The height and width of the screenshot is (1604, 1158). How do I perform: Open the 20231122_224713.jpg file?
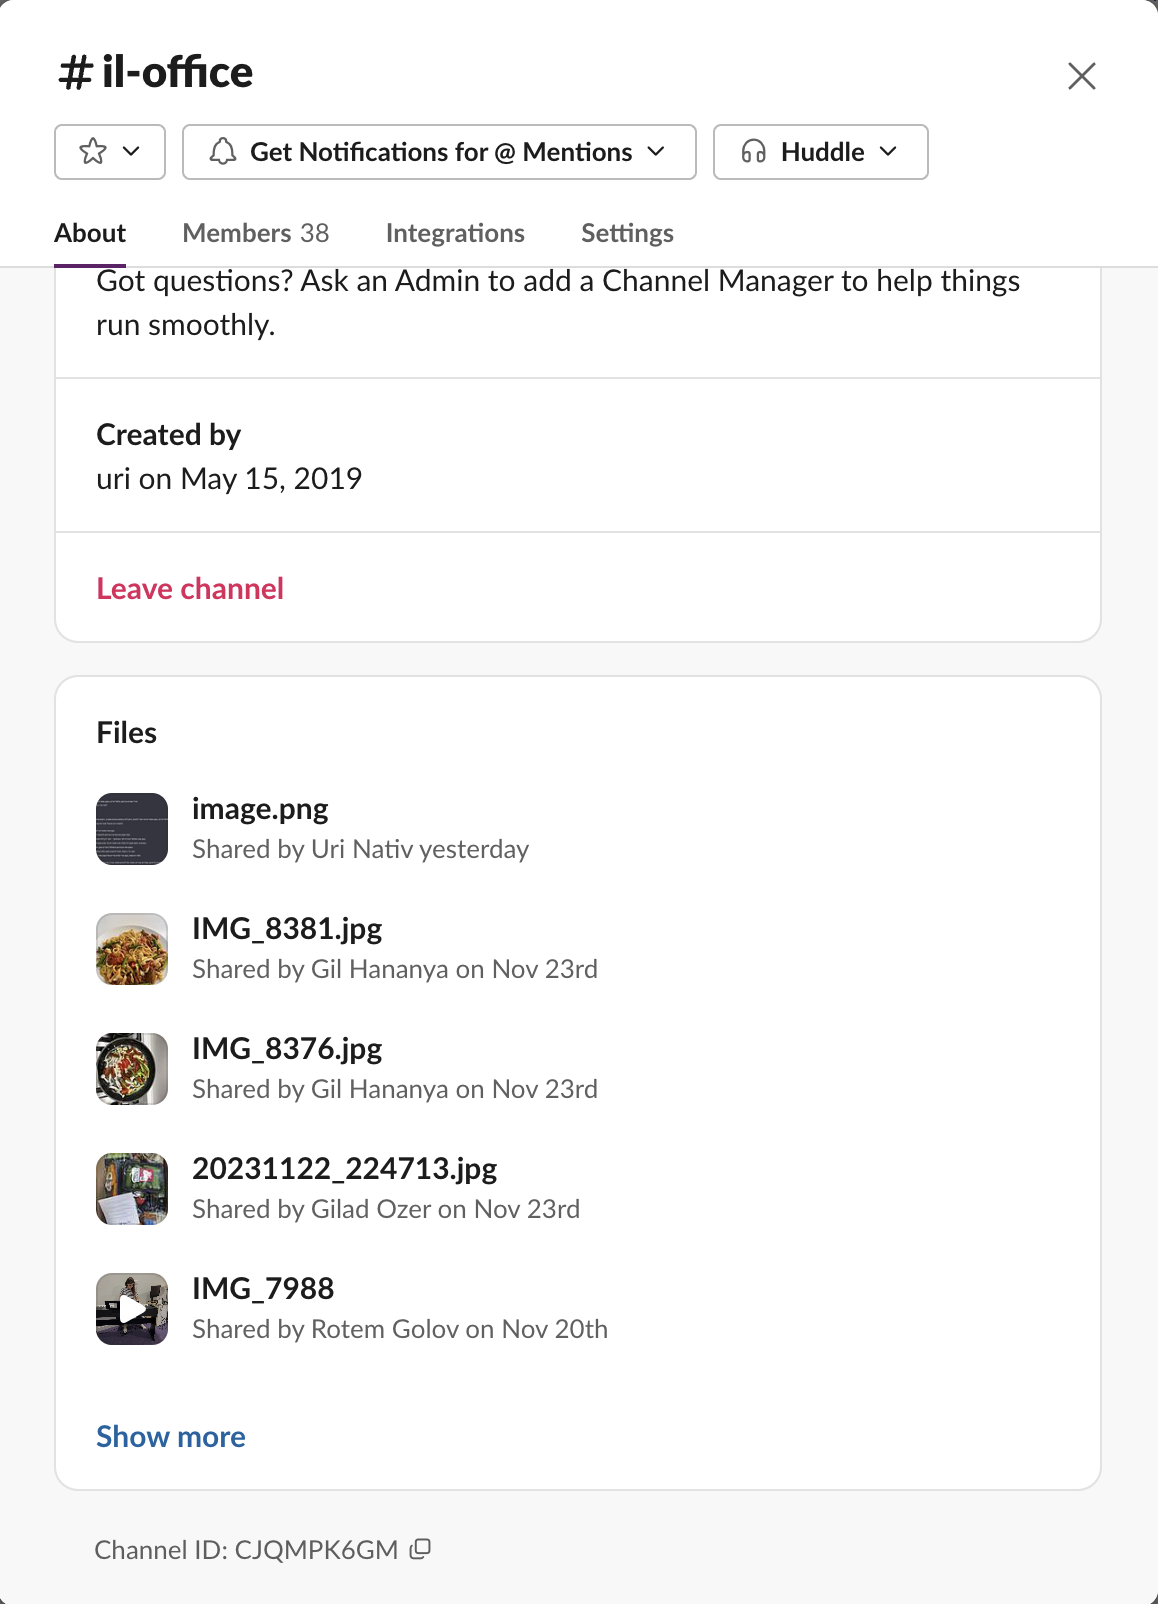(x=345, y=1169)
